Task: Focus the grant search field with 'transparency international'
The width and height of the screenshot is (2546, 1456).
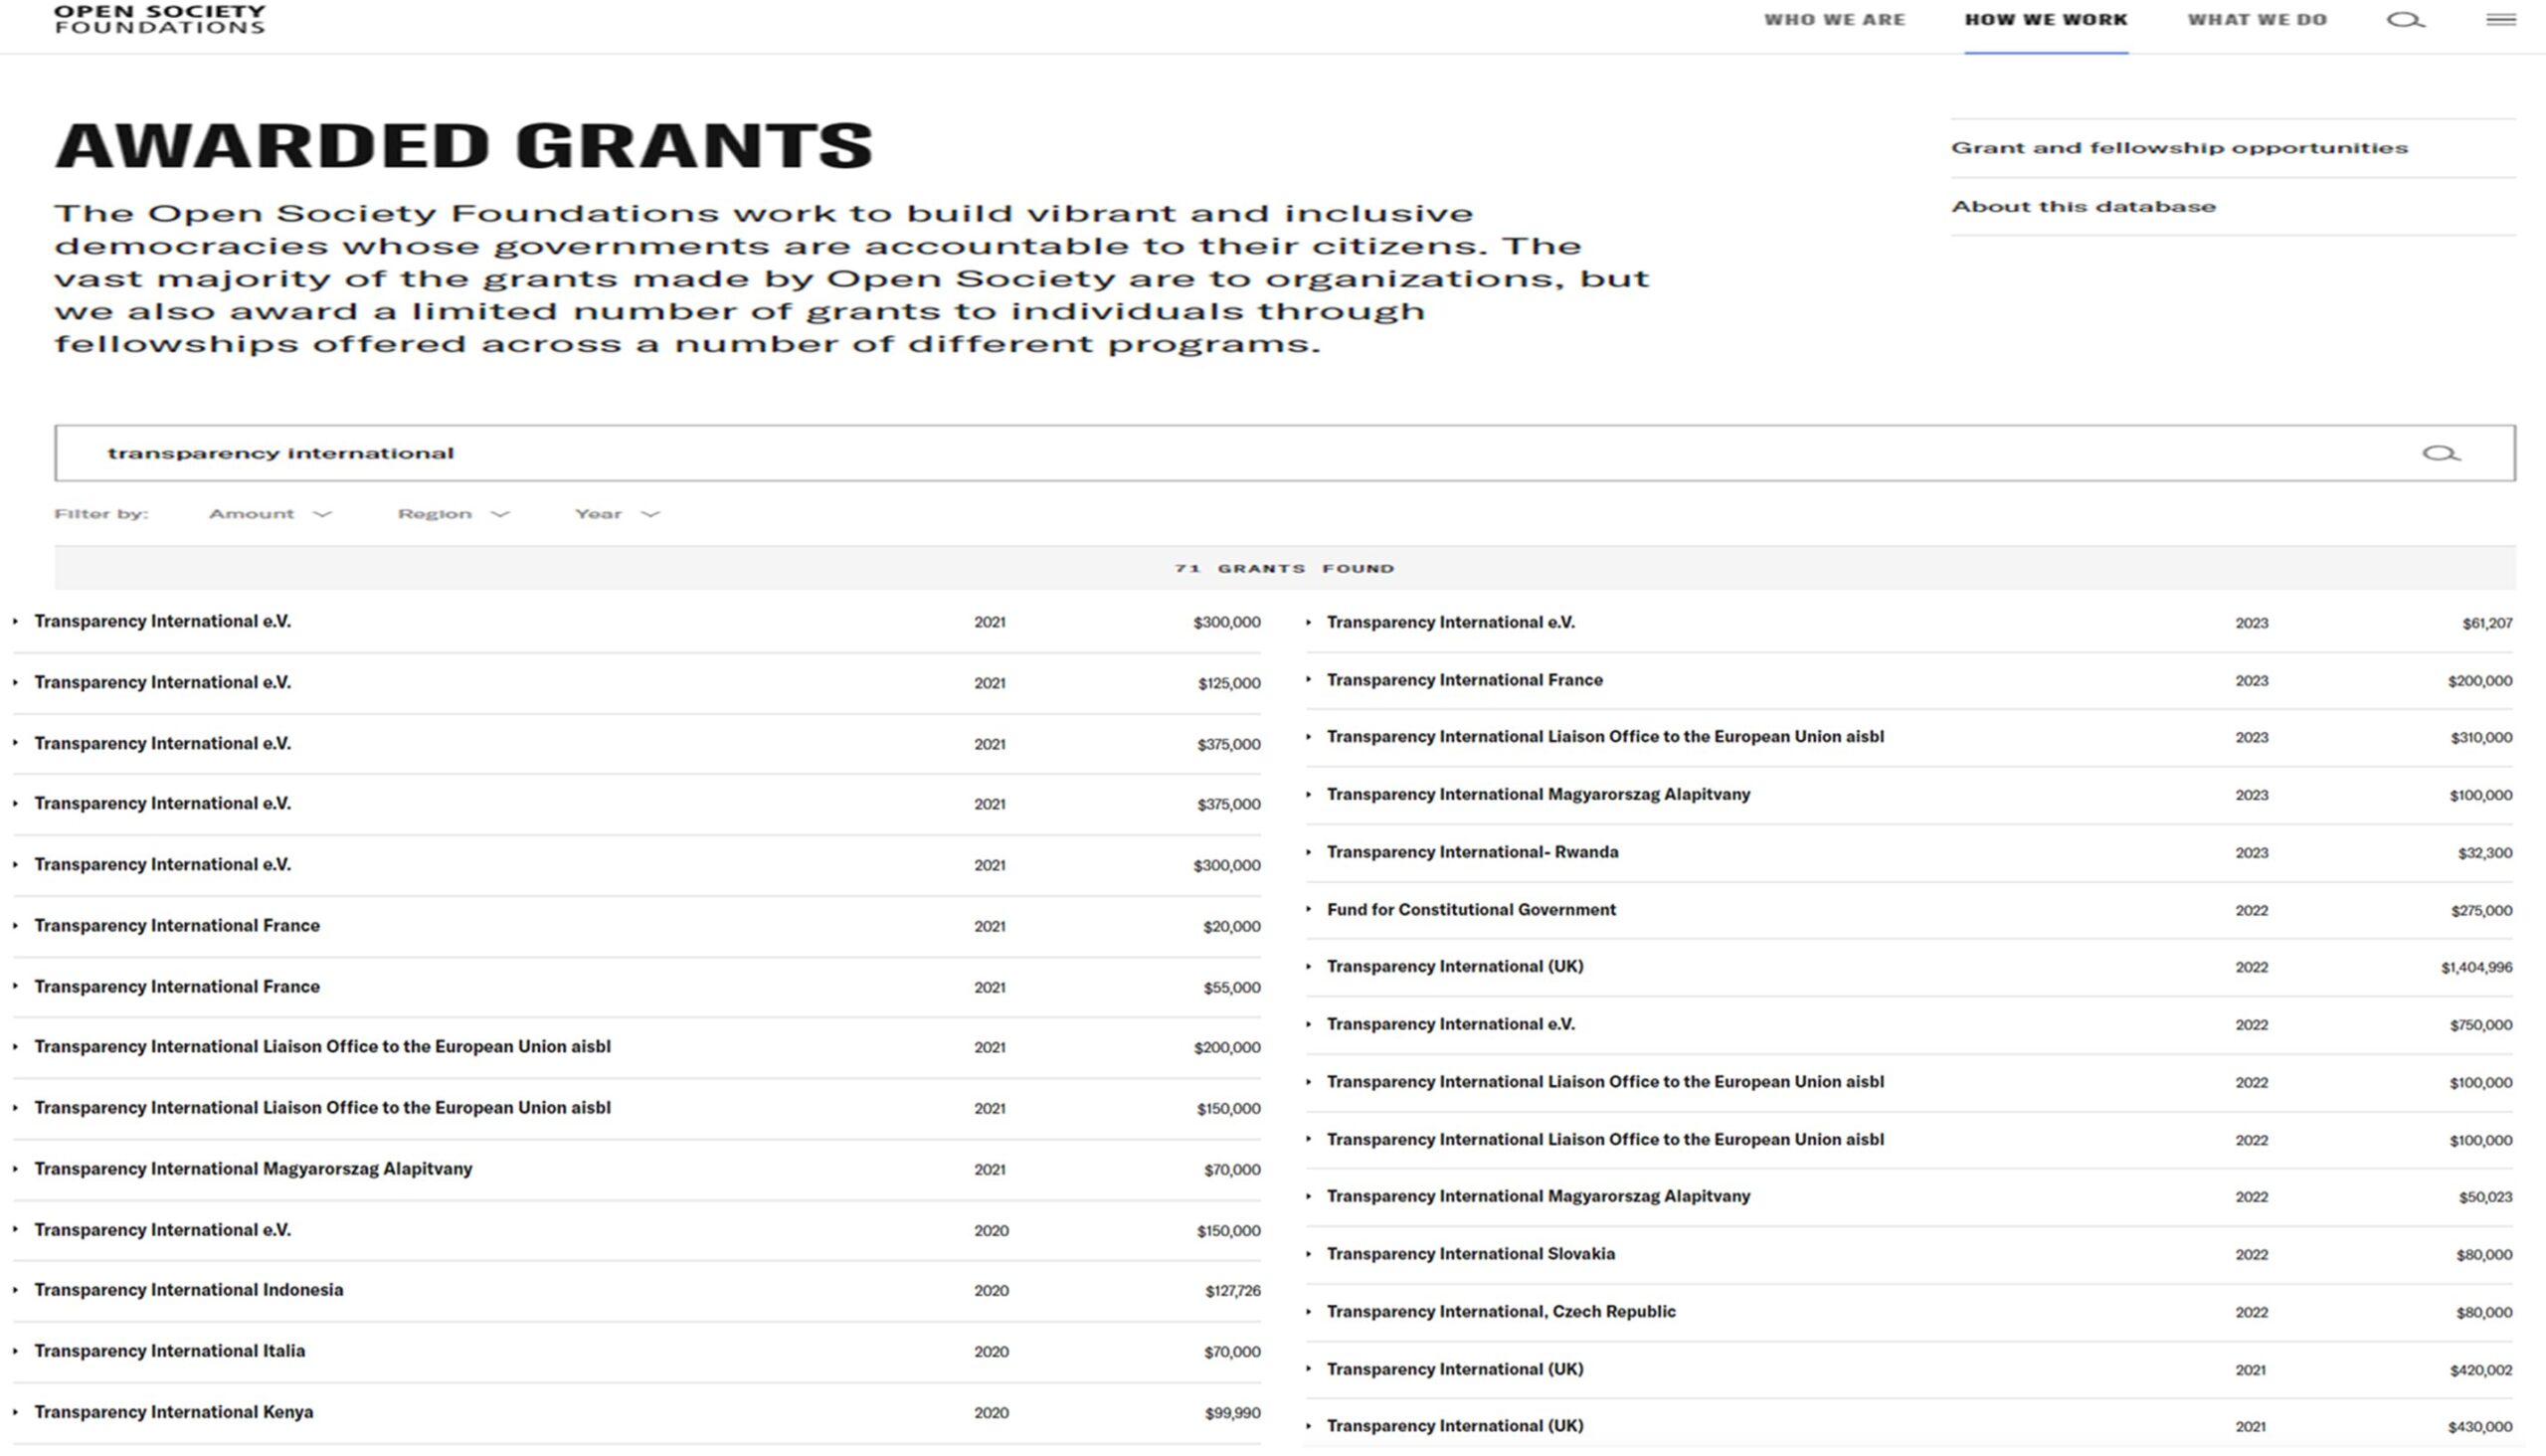Action: pos(1285,453)
